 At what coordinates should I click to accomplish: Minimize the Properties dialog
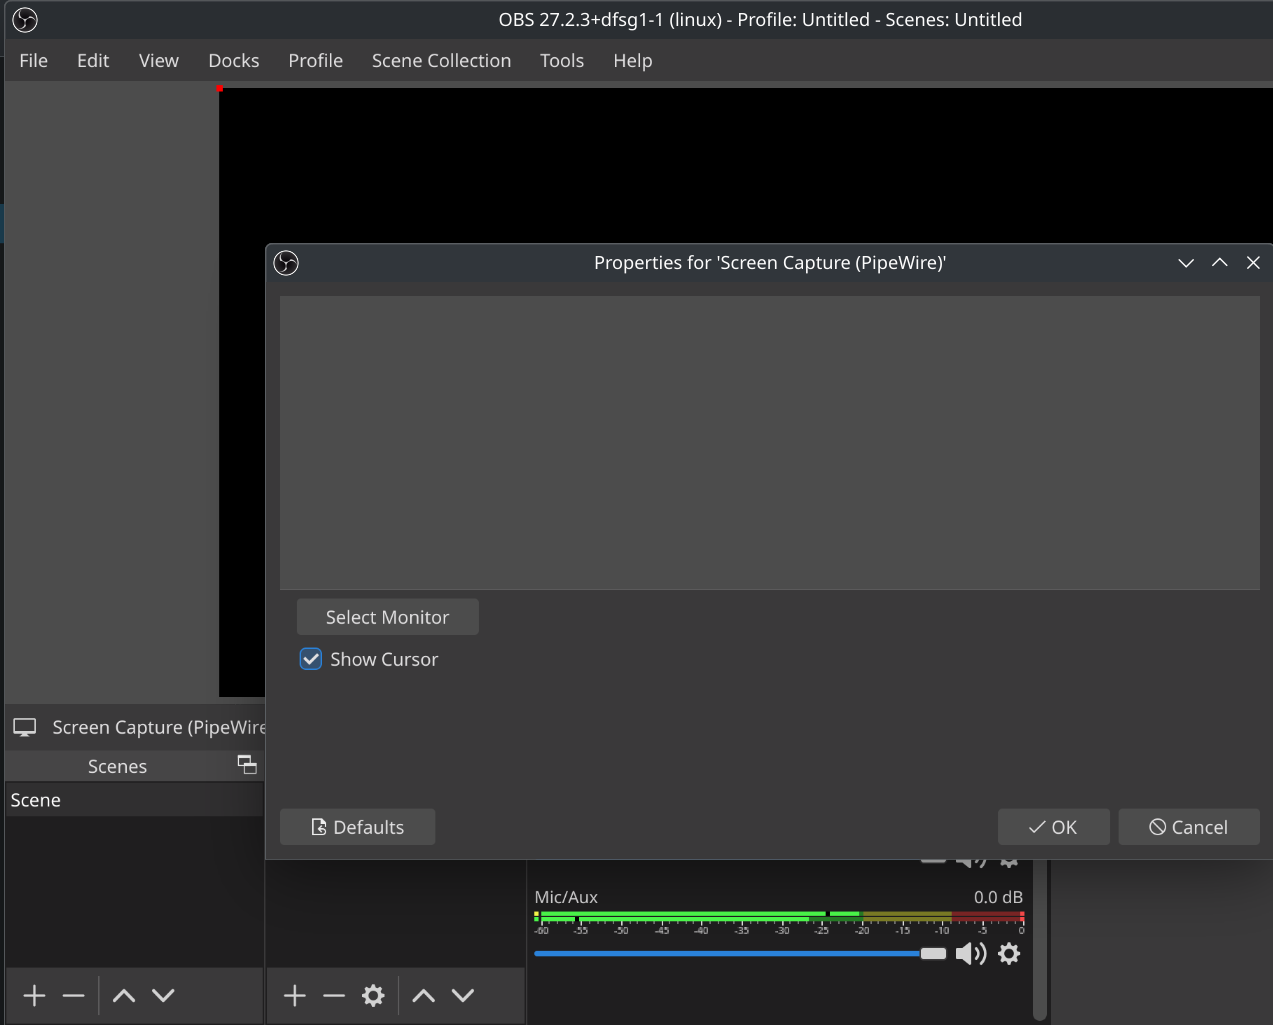1186,263
